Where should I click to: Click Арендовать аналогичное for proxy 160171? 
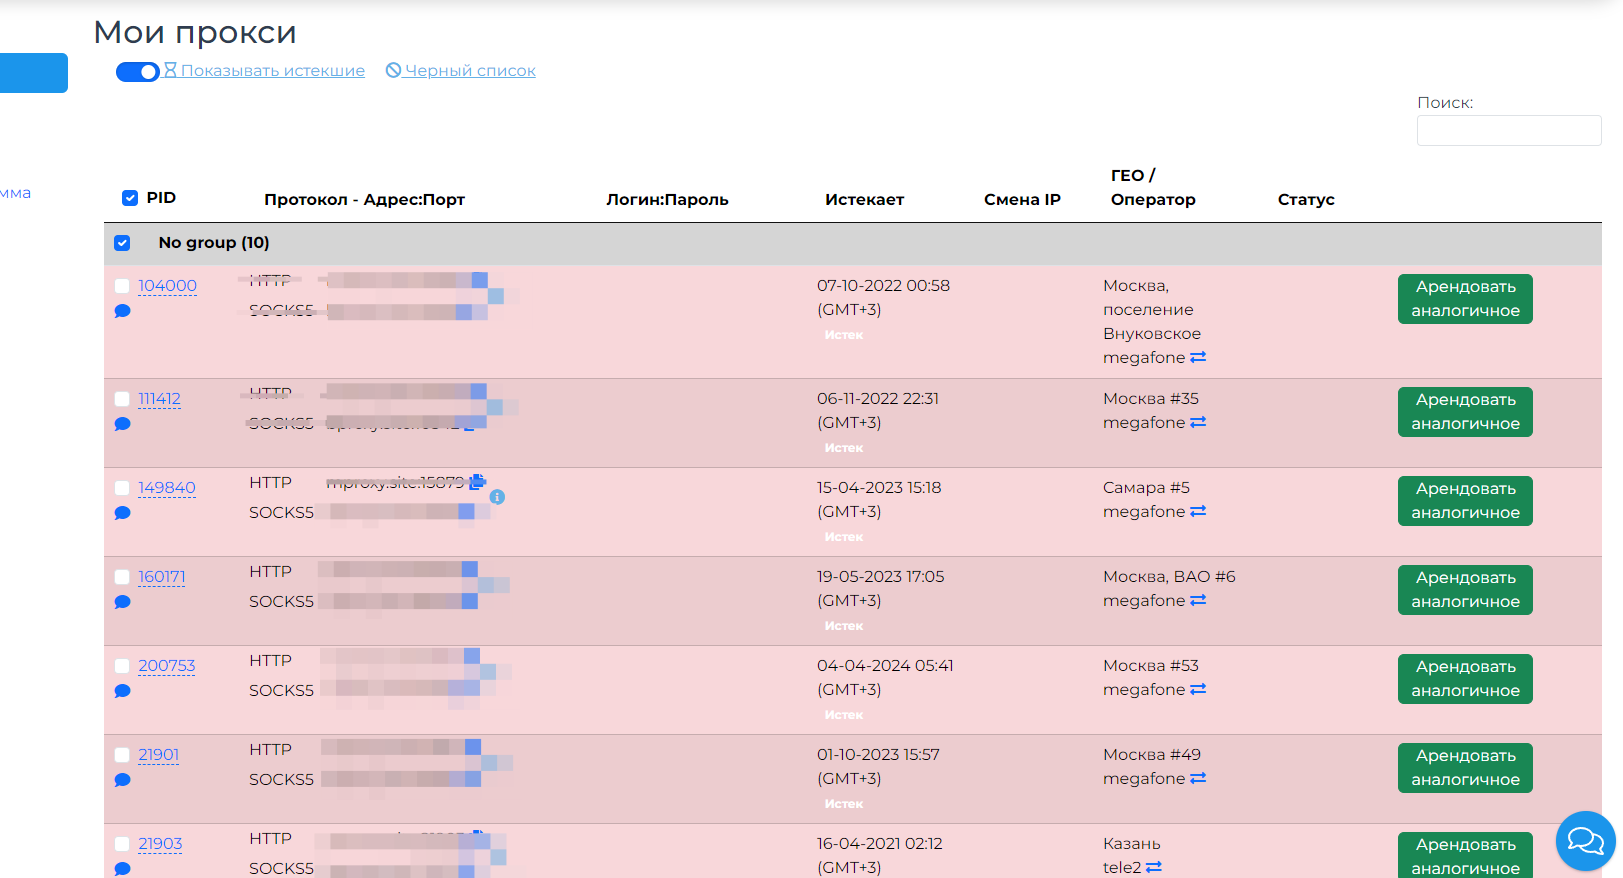(x=1465, y=590)
